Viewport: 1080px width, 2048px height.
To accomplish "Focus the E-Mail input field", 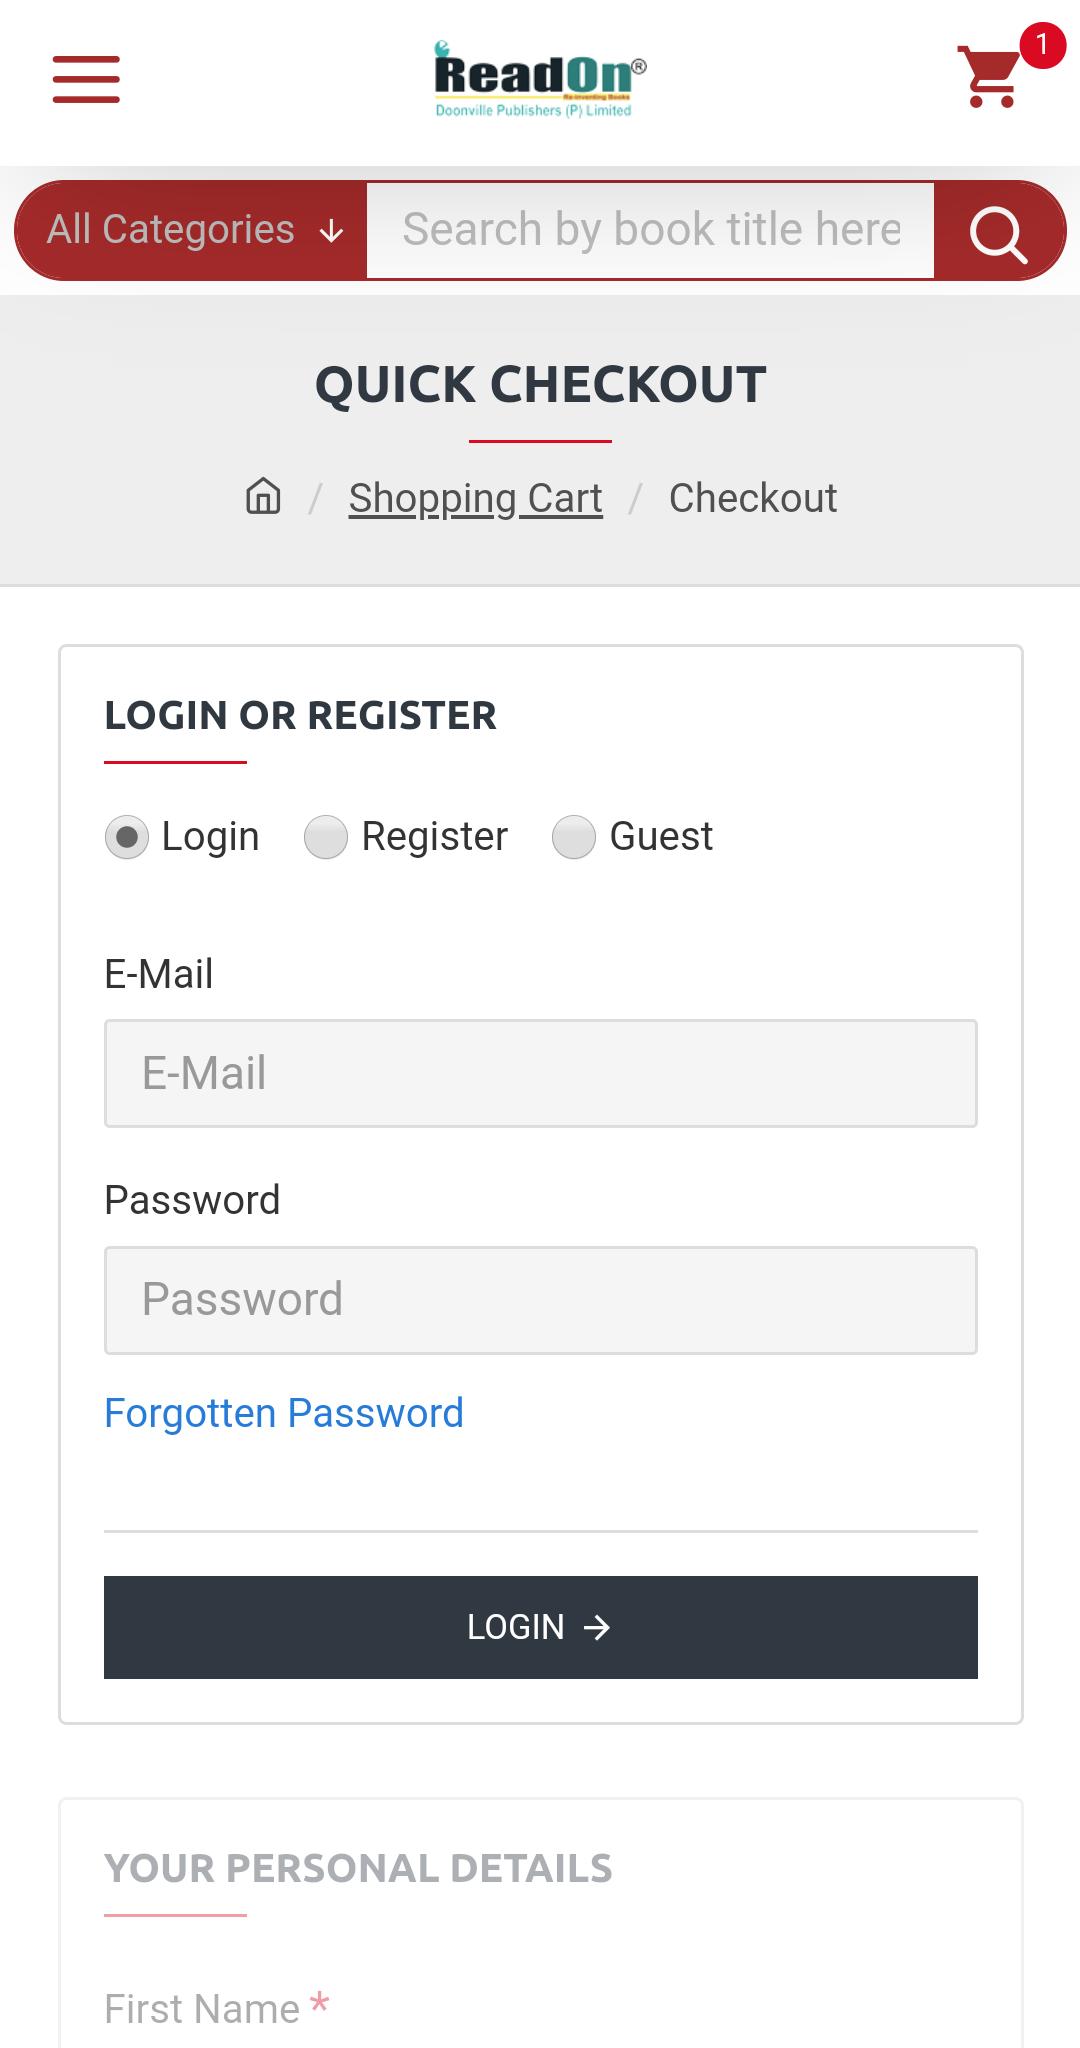I will click(541, 1074).
